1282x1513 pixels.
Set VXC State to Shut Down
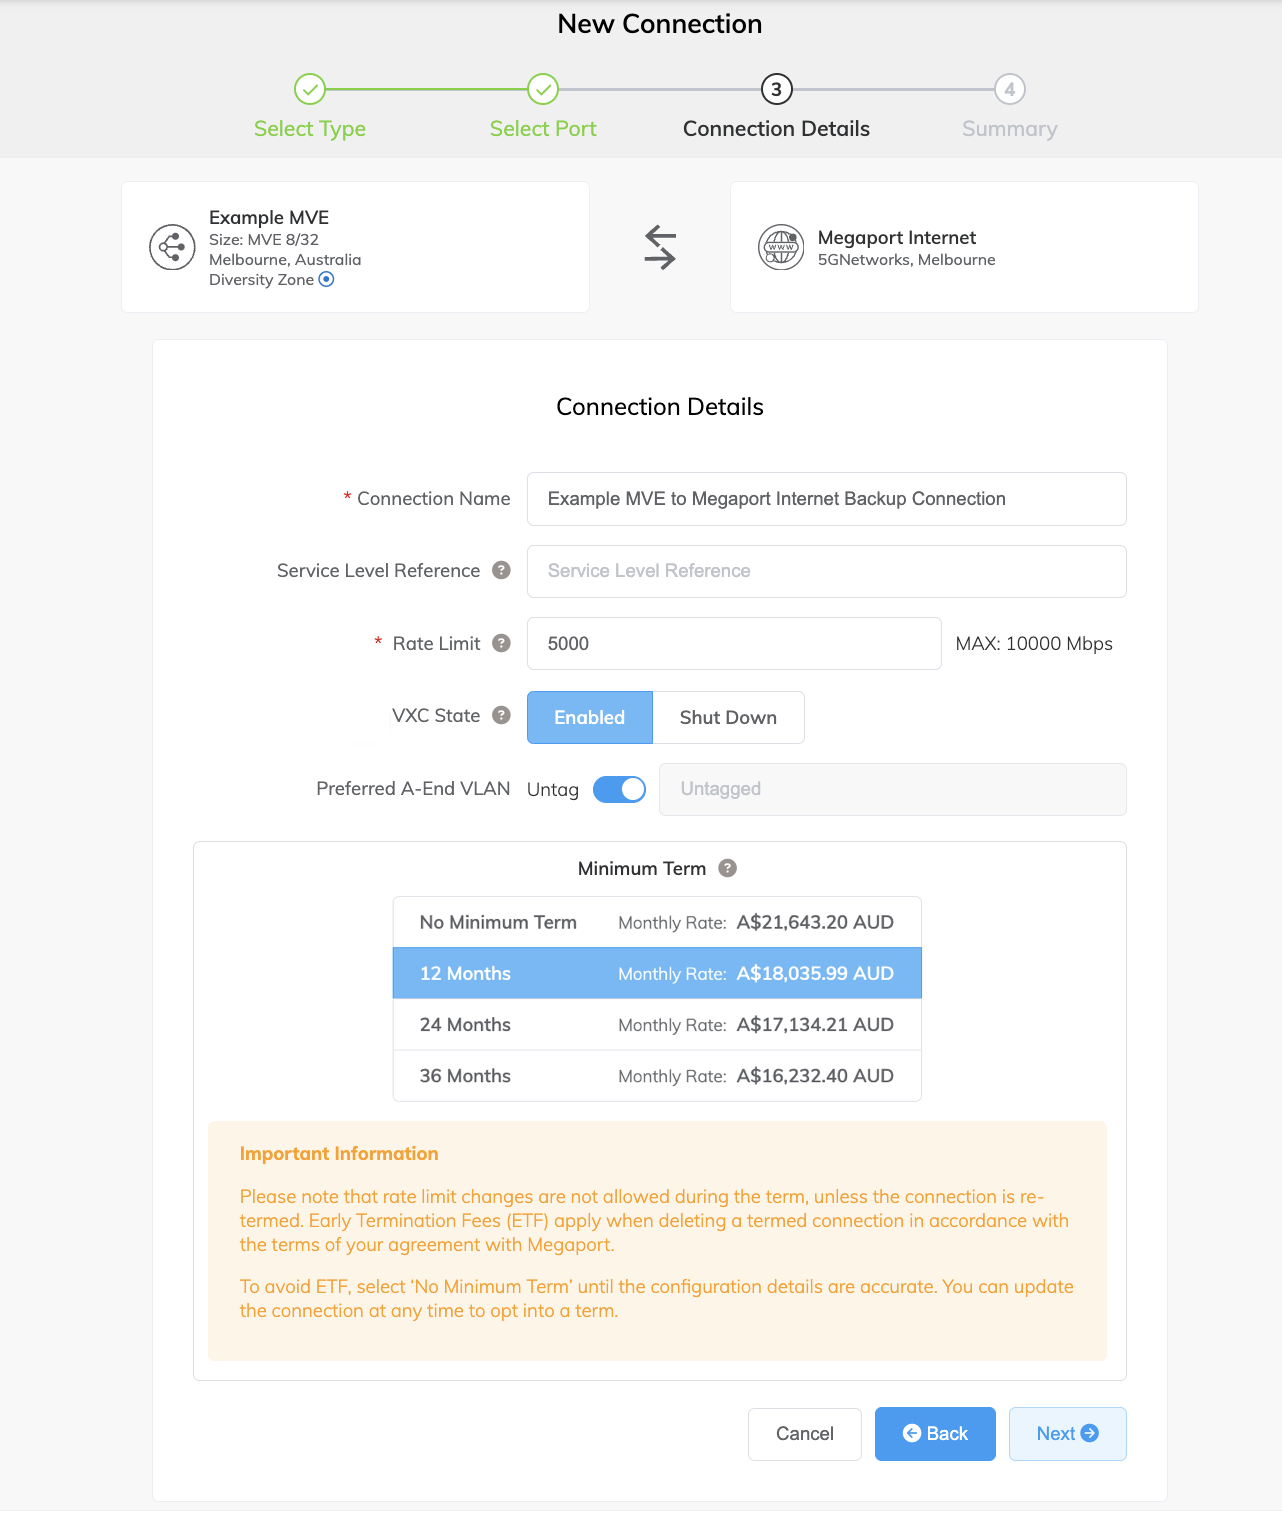coord(728,717)
